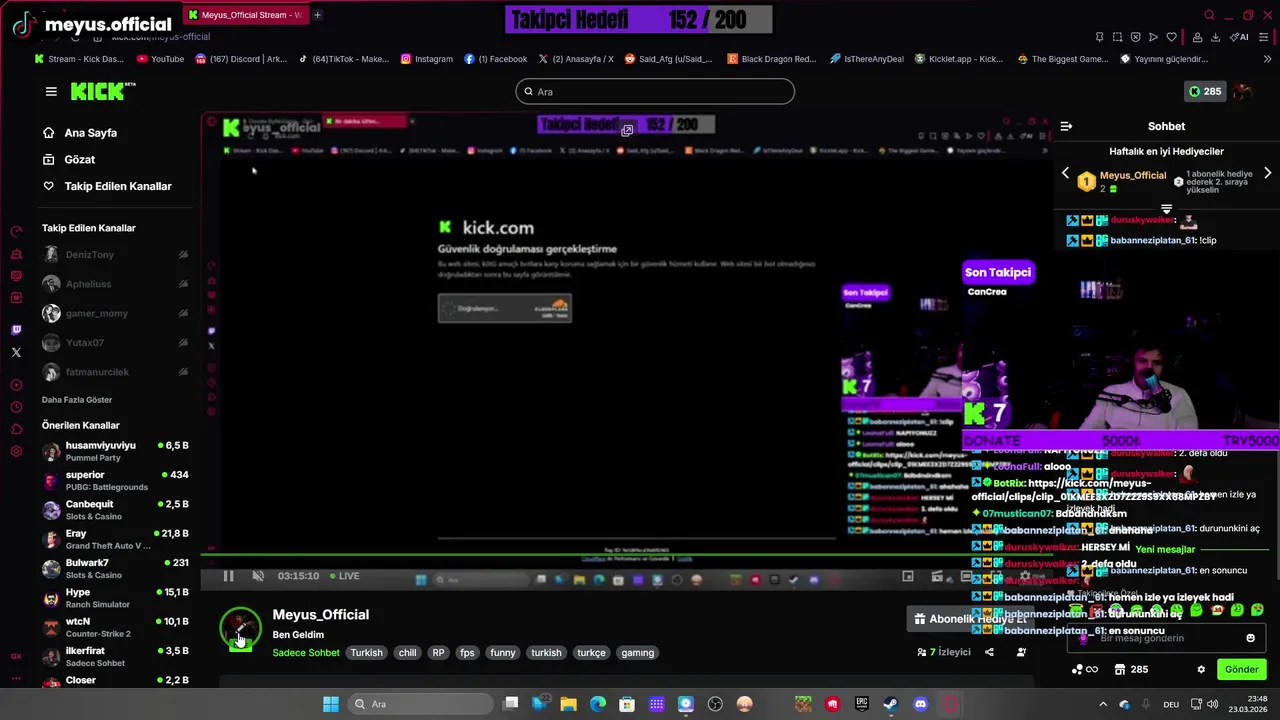The width and height of the screenshot is (1280, 720).
Task: Open the profile avatar at top right
Action: [x=1243, y=91]
